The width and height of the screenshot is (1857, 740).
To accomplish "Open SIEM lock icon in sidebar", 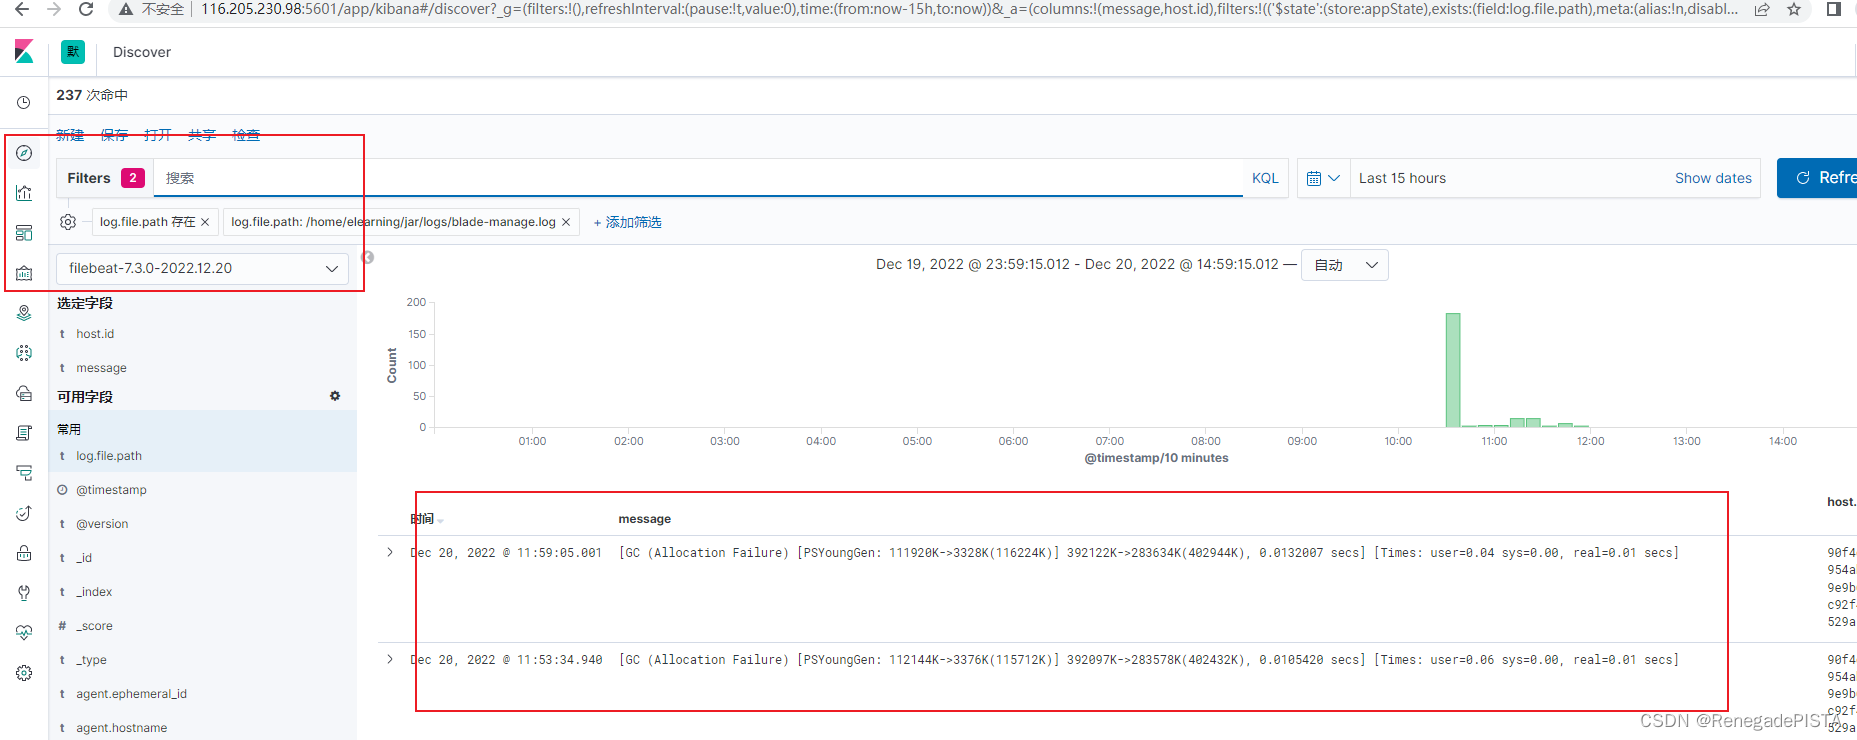I will click(x=24, y=553).
